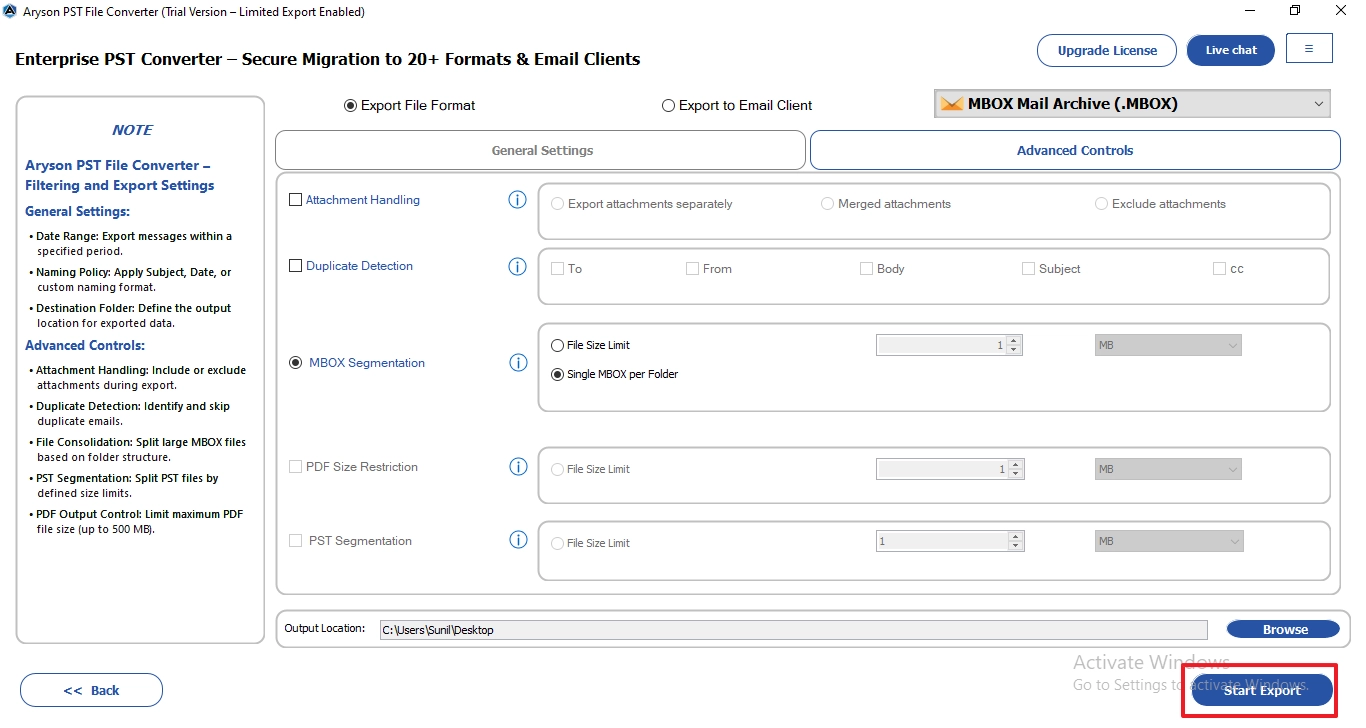Open Live chat

pos(1231,50)
